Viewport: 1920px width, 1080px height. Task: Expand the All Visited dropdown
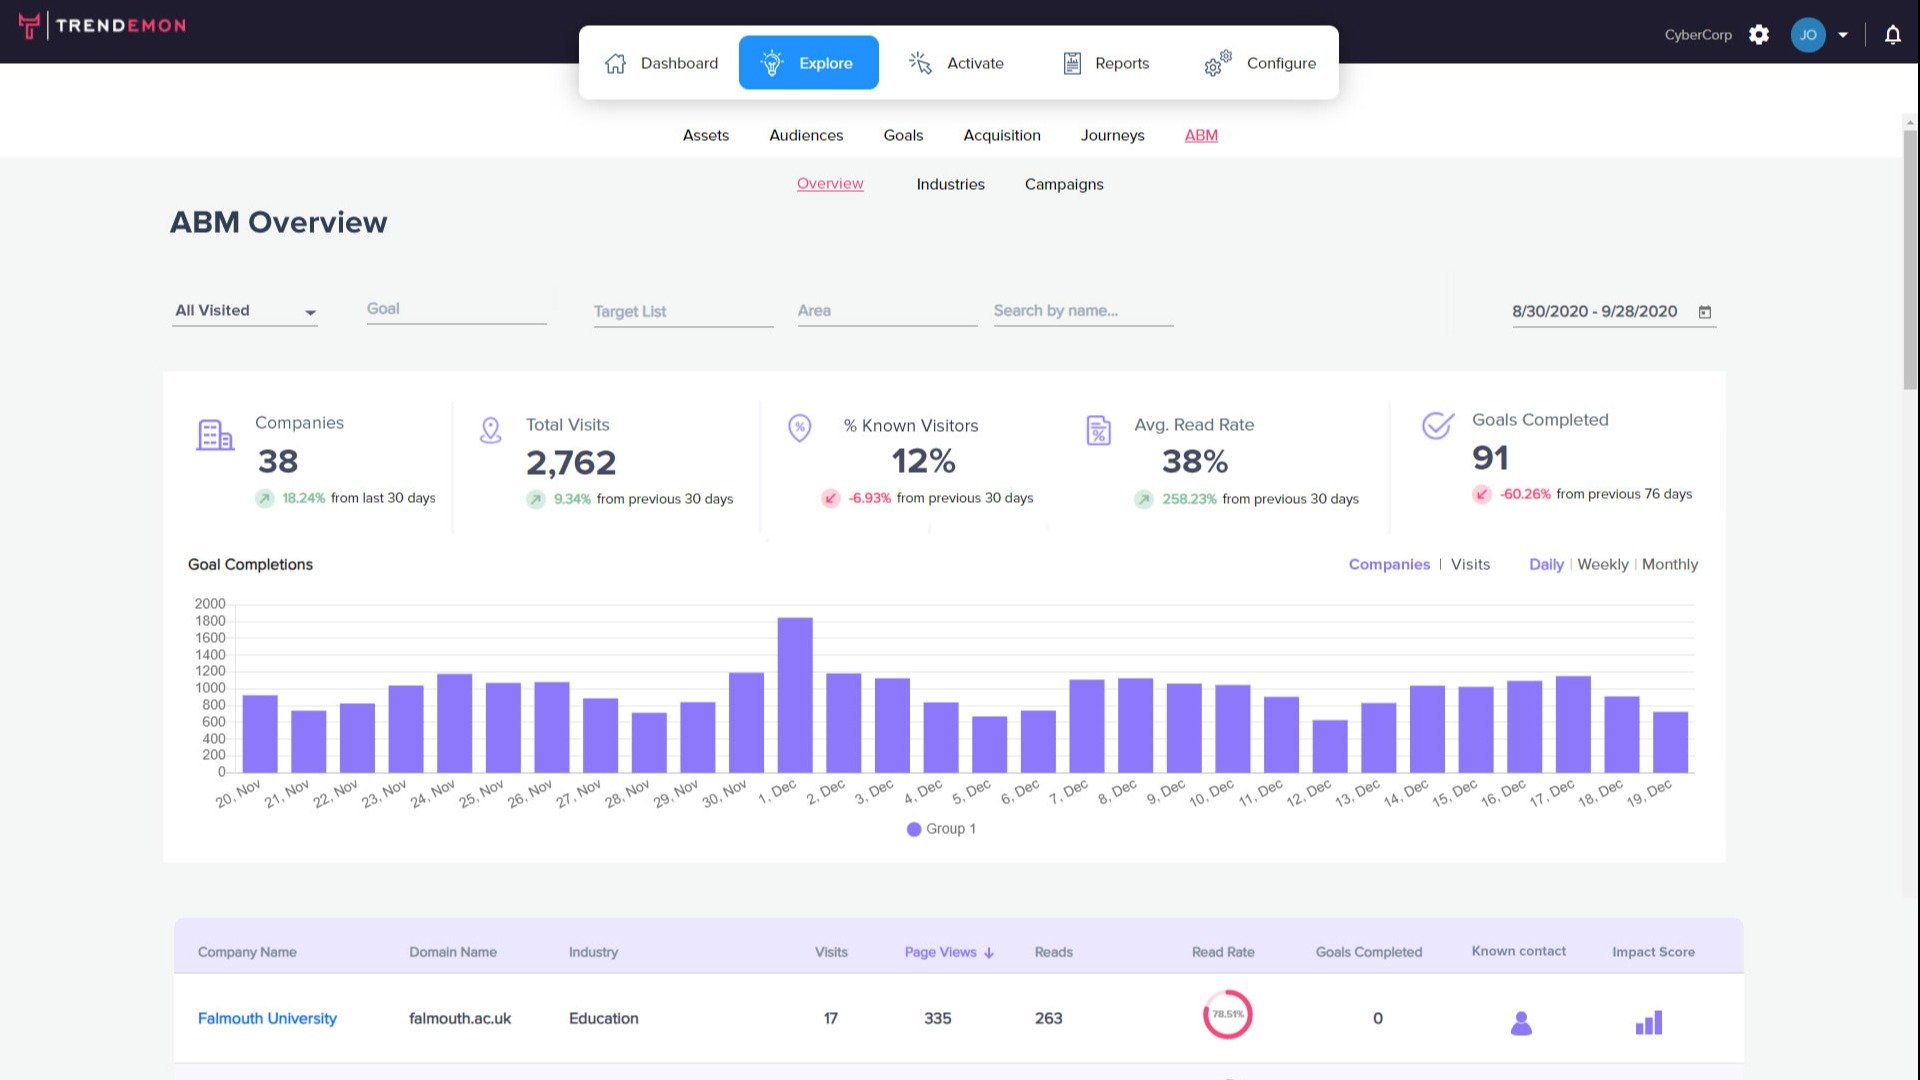coord(245,311)
